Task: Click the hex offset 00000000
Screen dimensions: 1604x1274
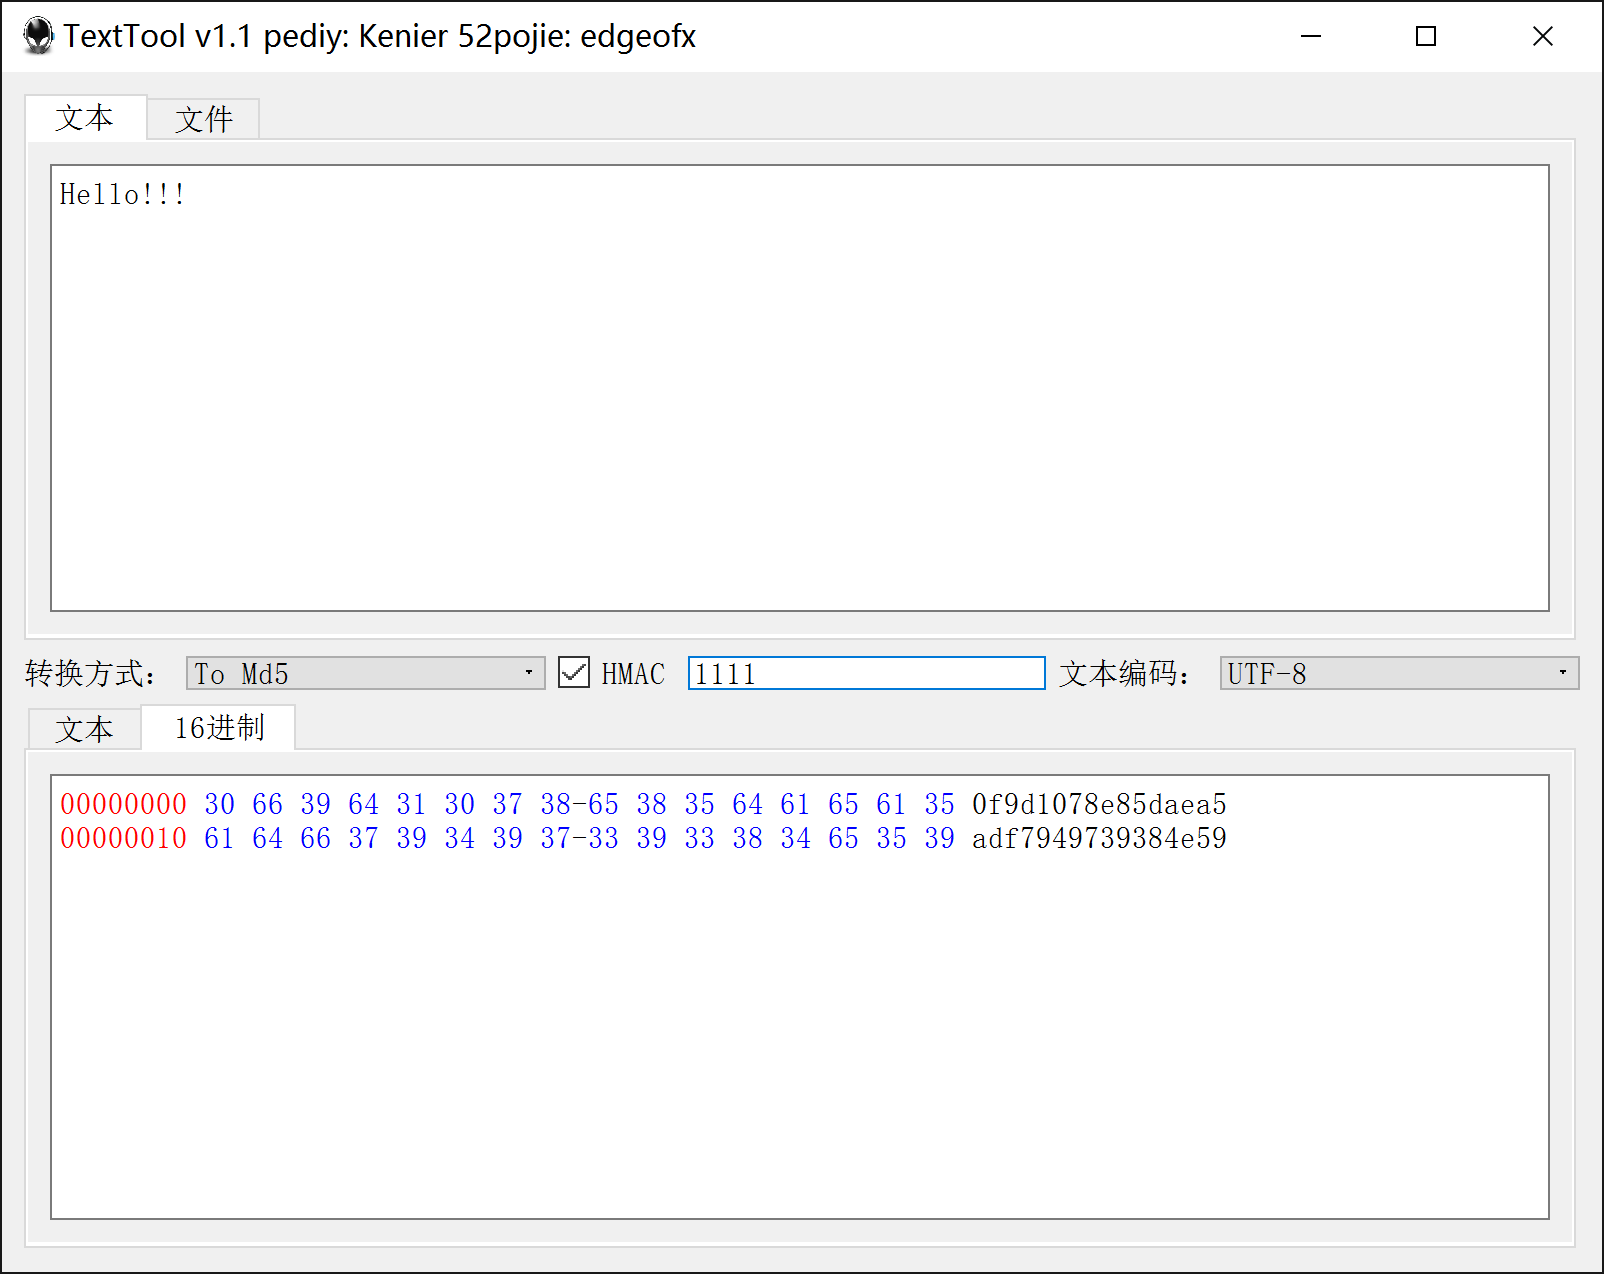Action: (124, 804)
